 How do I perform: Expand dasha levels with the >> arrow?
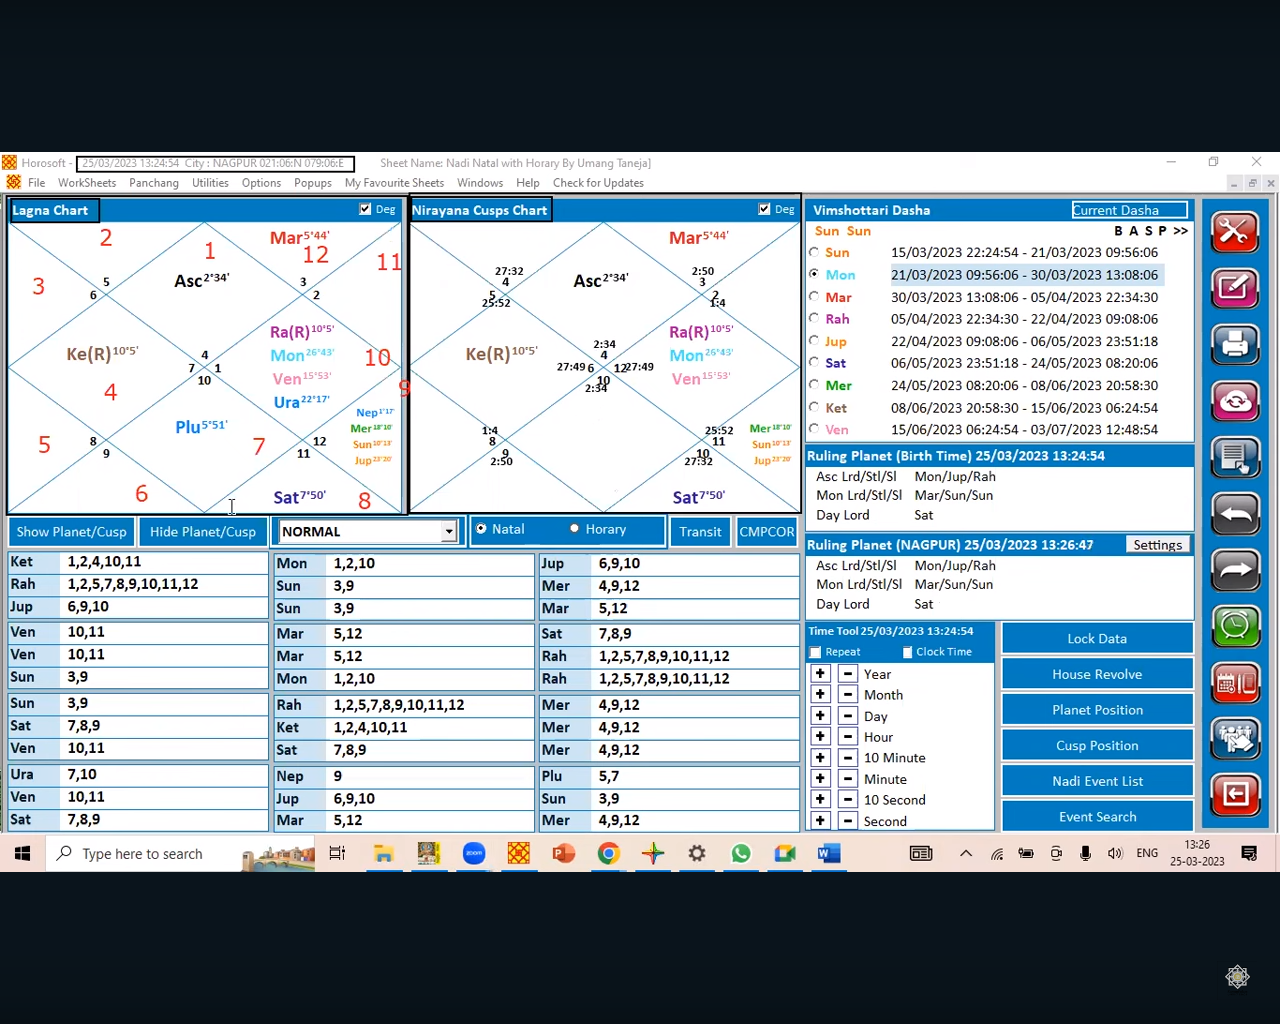(x=1181, y=231)
